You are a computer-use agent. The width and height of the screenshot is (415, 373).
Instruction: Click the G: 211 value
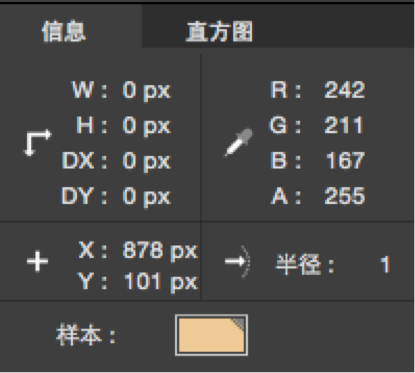[x=344, y=125]
